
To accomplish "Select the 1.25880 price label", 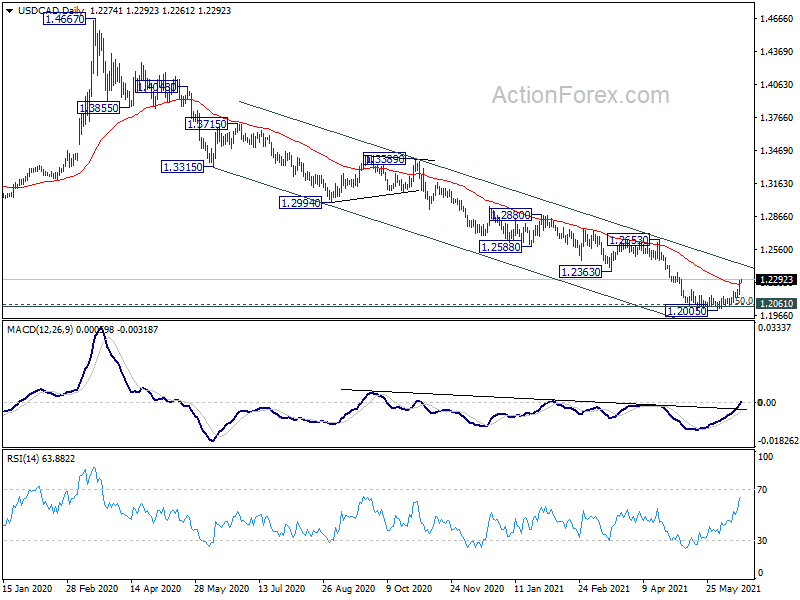I will click(501, 247).
